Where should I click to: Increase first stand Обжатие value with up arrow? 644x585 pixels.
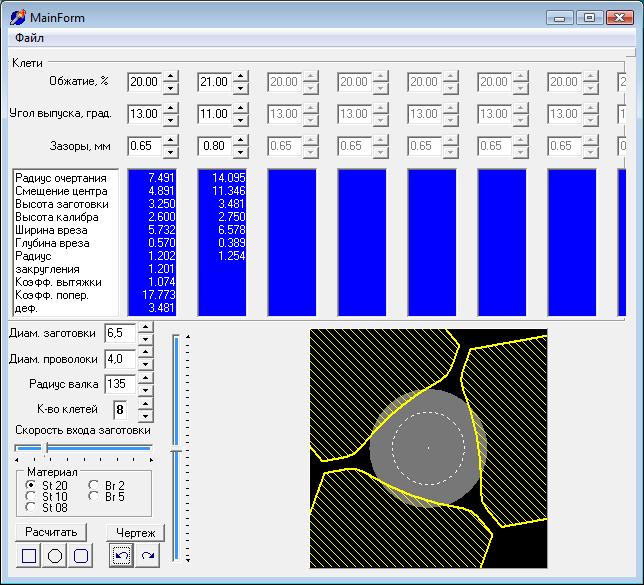click(170, 76)
